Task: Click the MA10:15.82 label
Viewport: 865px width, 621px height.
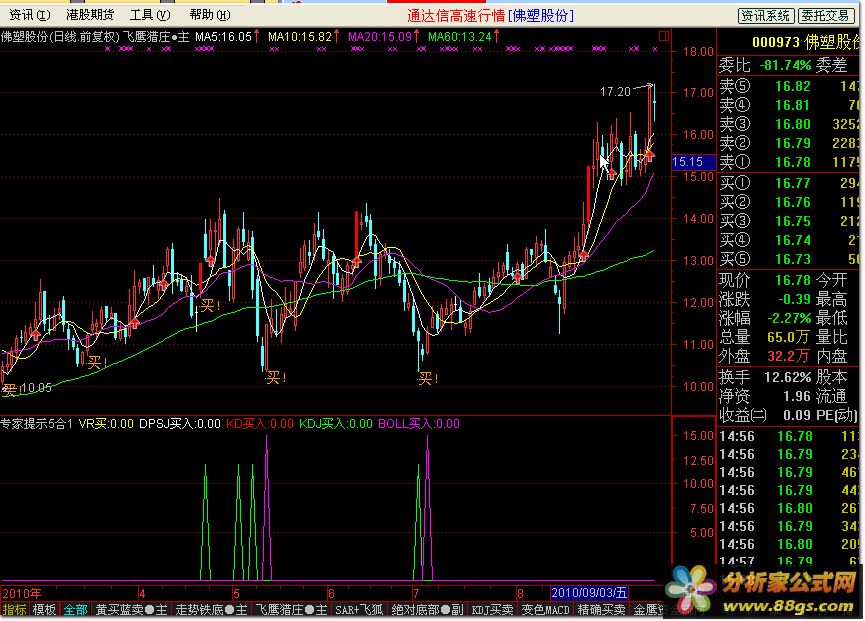Action: coord(300,37)
